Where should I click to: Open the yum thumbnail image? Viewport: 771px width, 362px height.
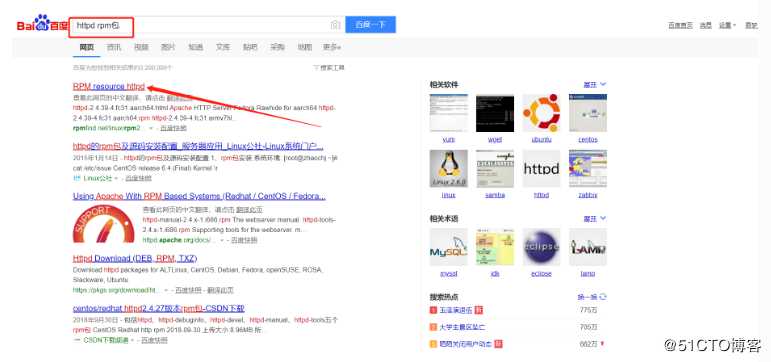(448, 113)
